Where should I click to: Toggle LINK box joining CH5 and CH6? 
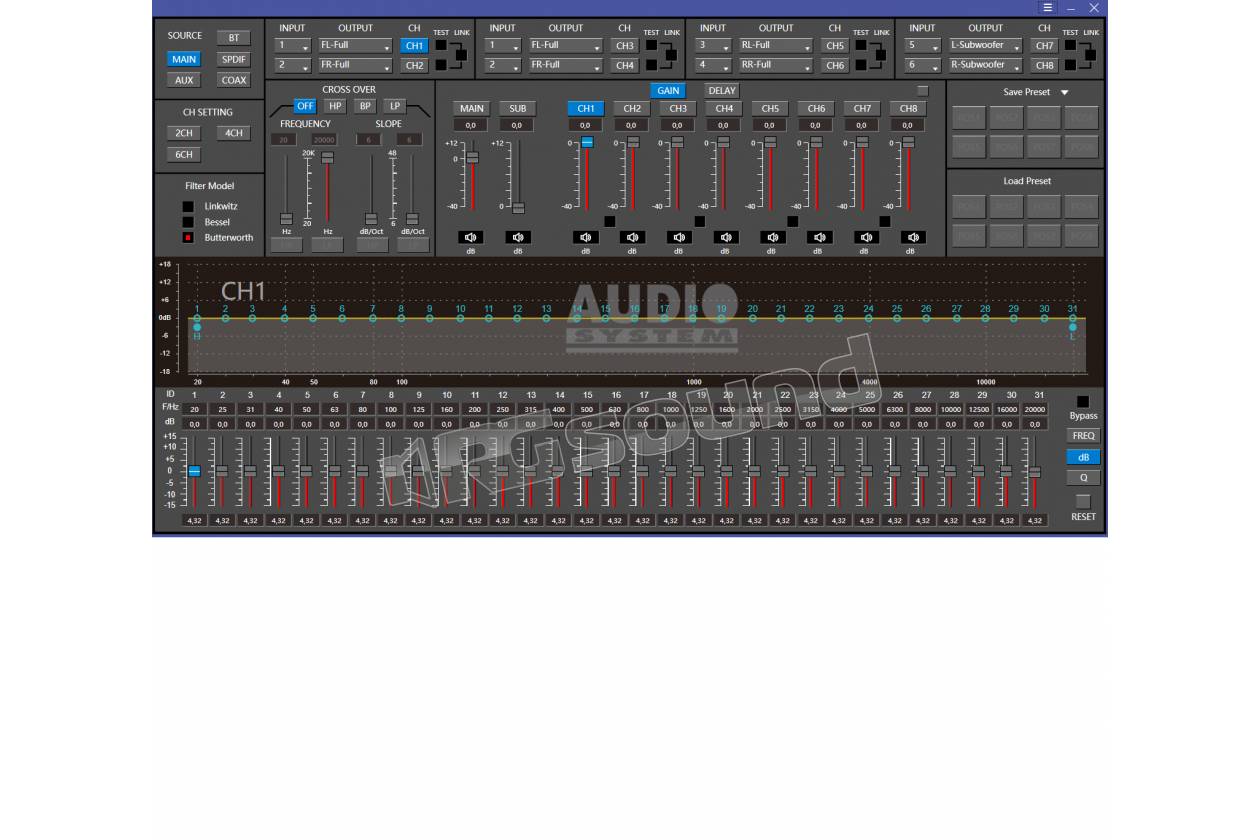[x=881, y=55]
